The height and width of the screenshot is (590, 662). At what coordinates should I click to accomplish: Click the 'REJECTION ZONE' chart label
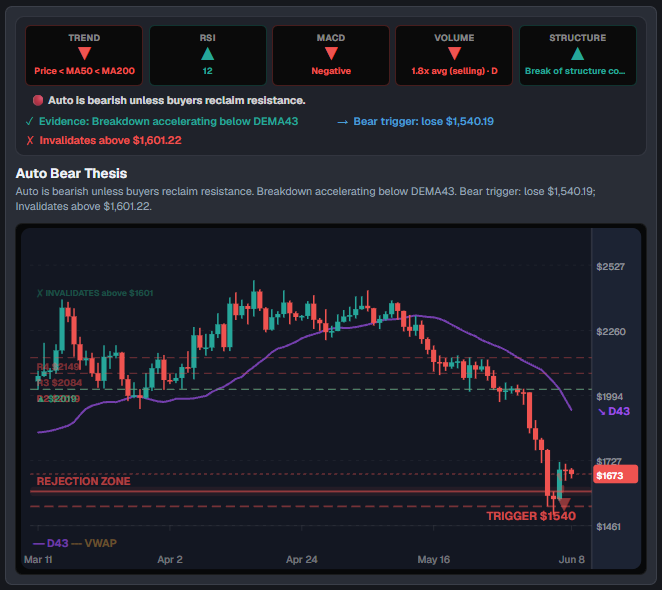click(x=84, y=481)
